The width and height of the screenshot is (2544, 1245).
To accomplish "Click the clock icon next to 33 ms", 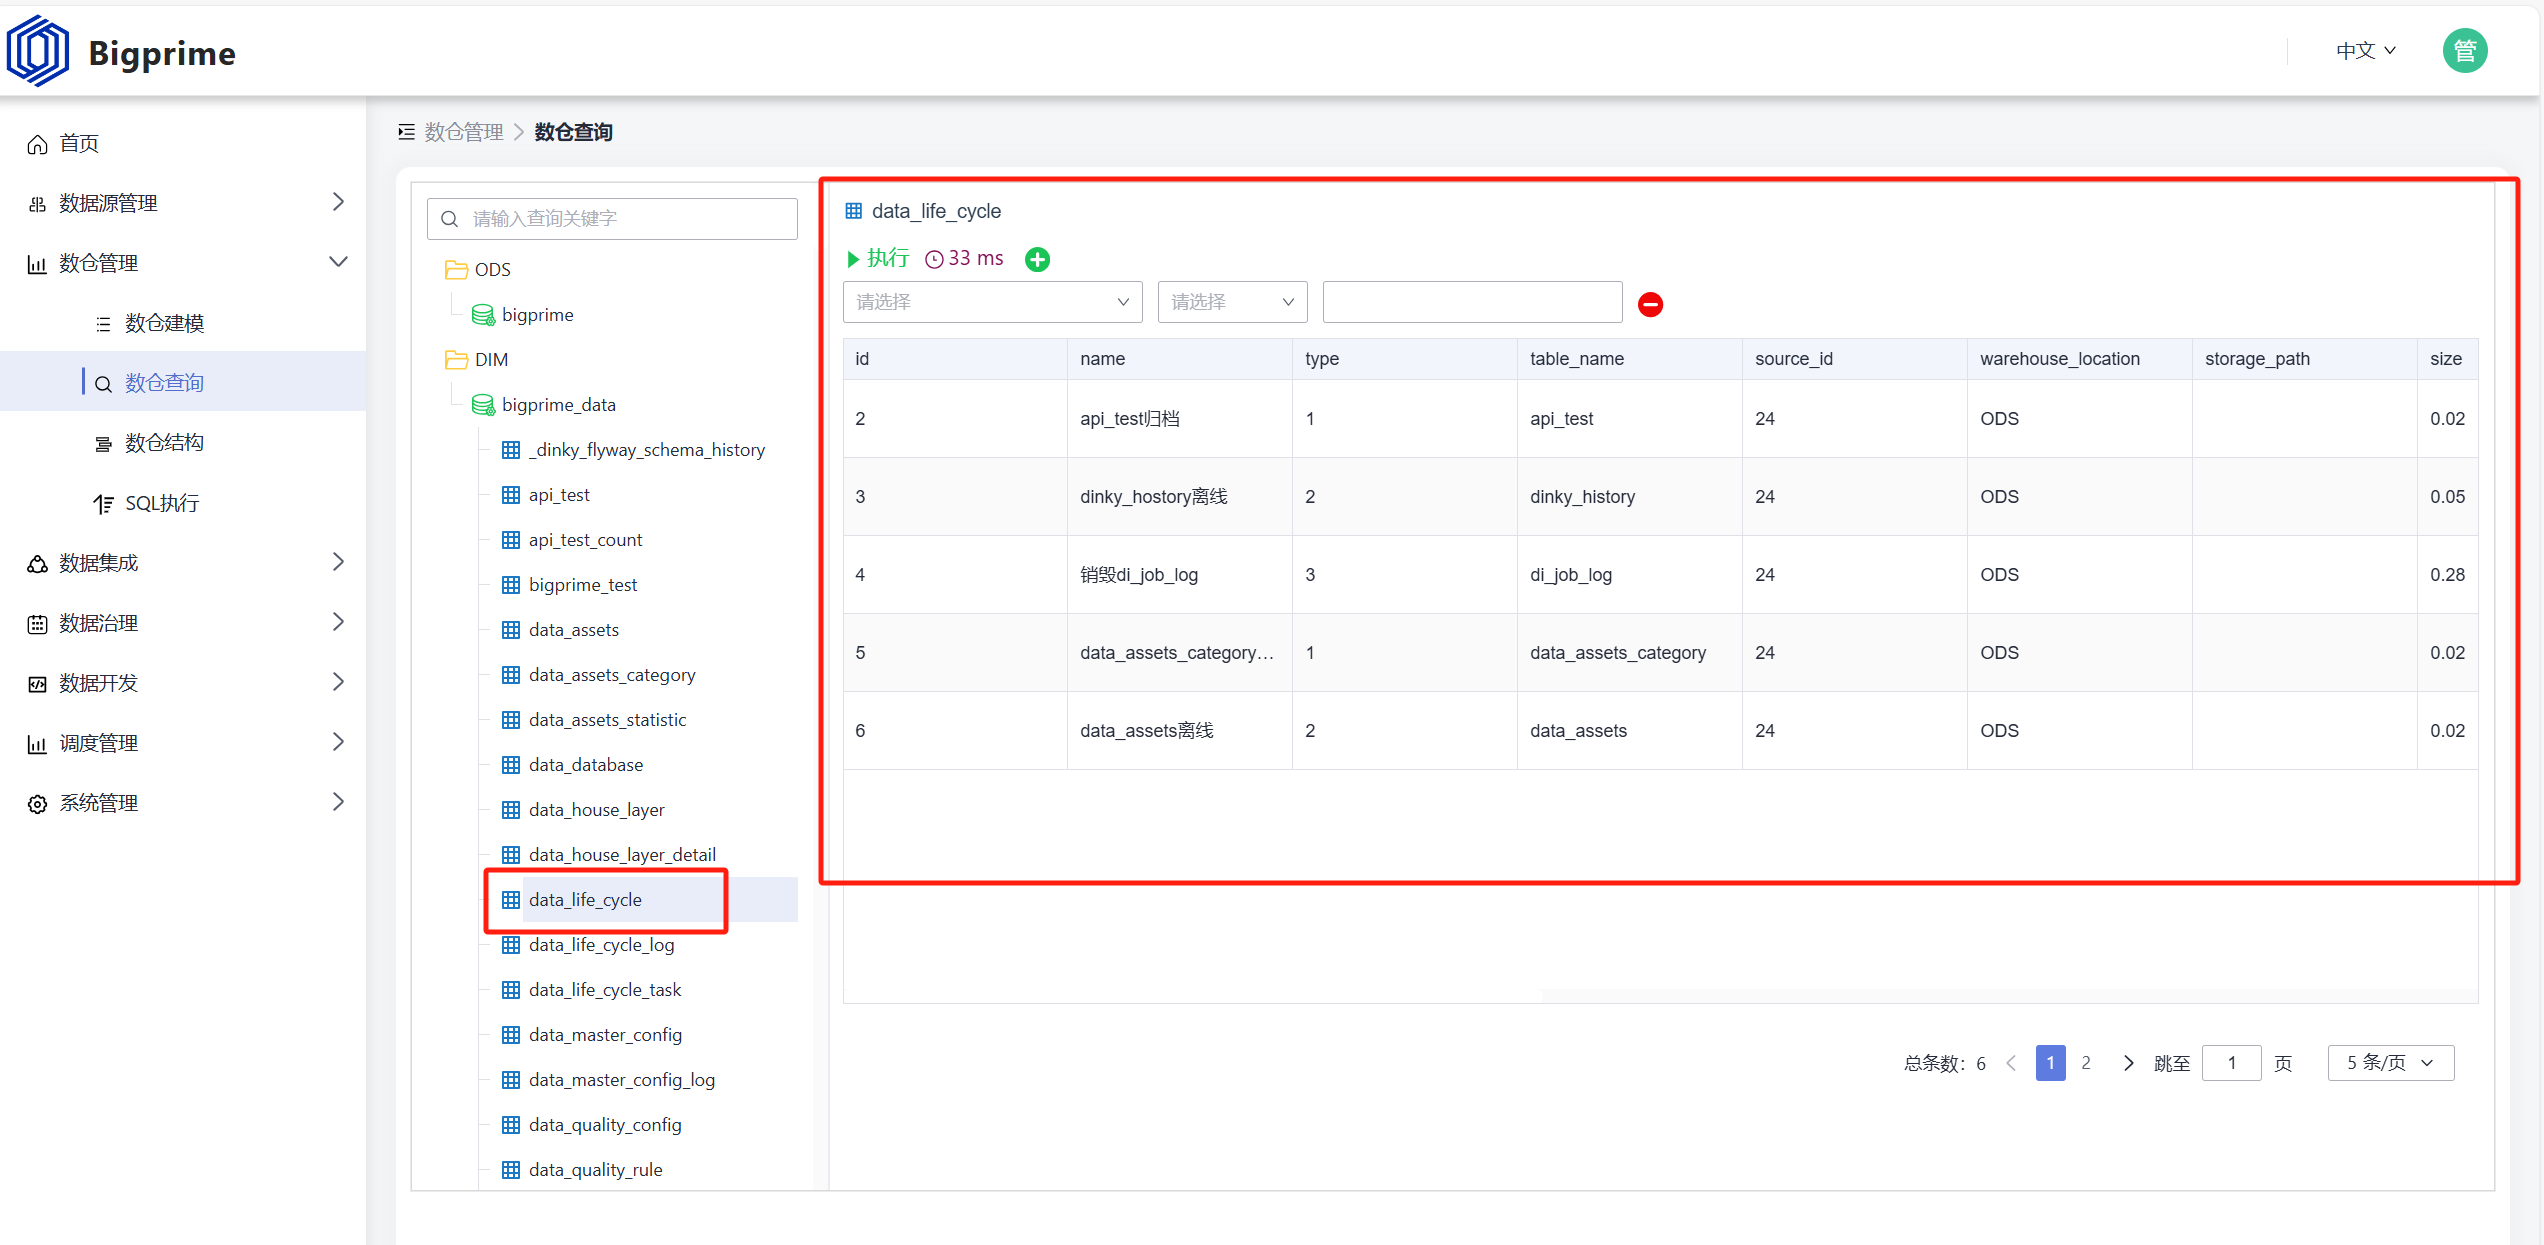I will pos(934,260).
